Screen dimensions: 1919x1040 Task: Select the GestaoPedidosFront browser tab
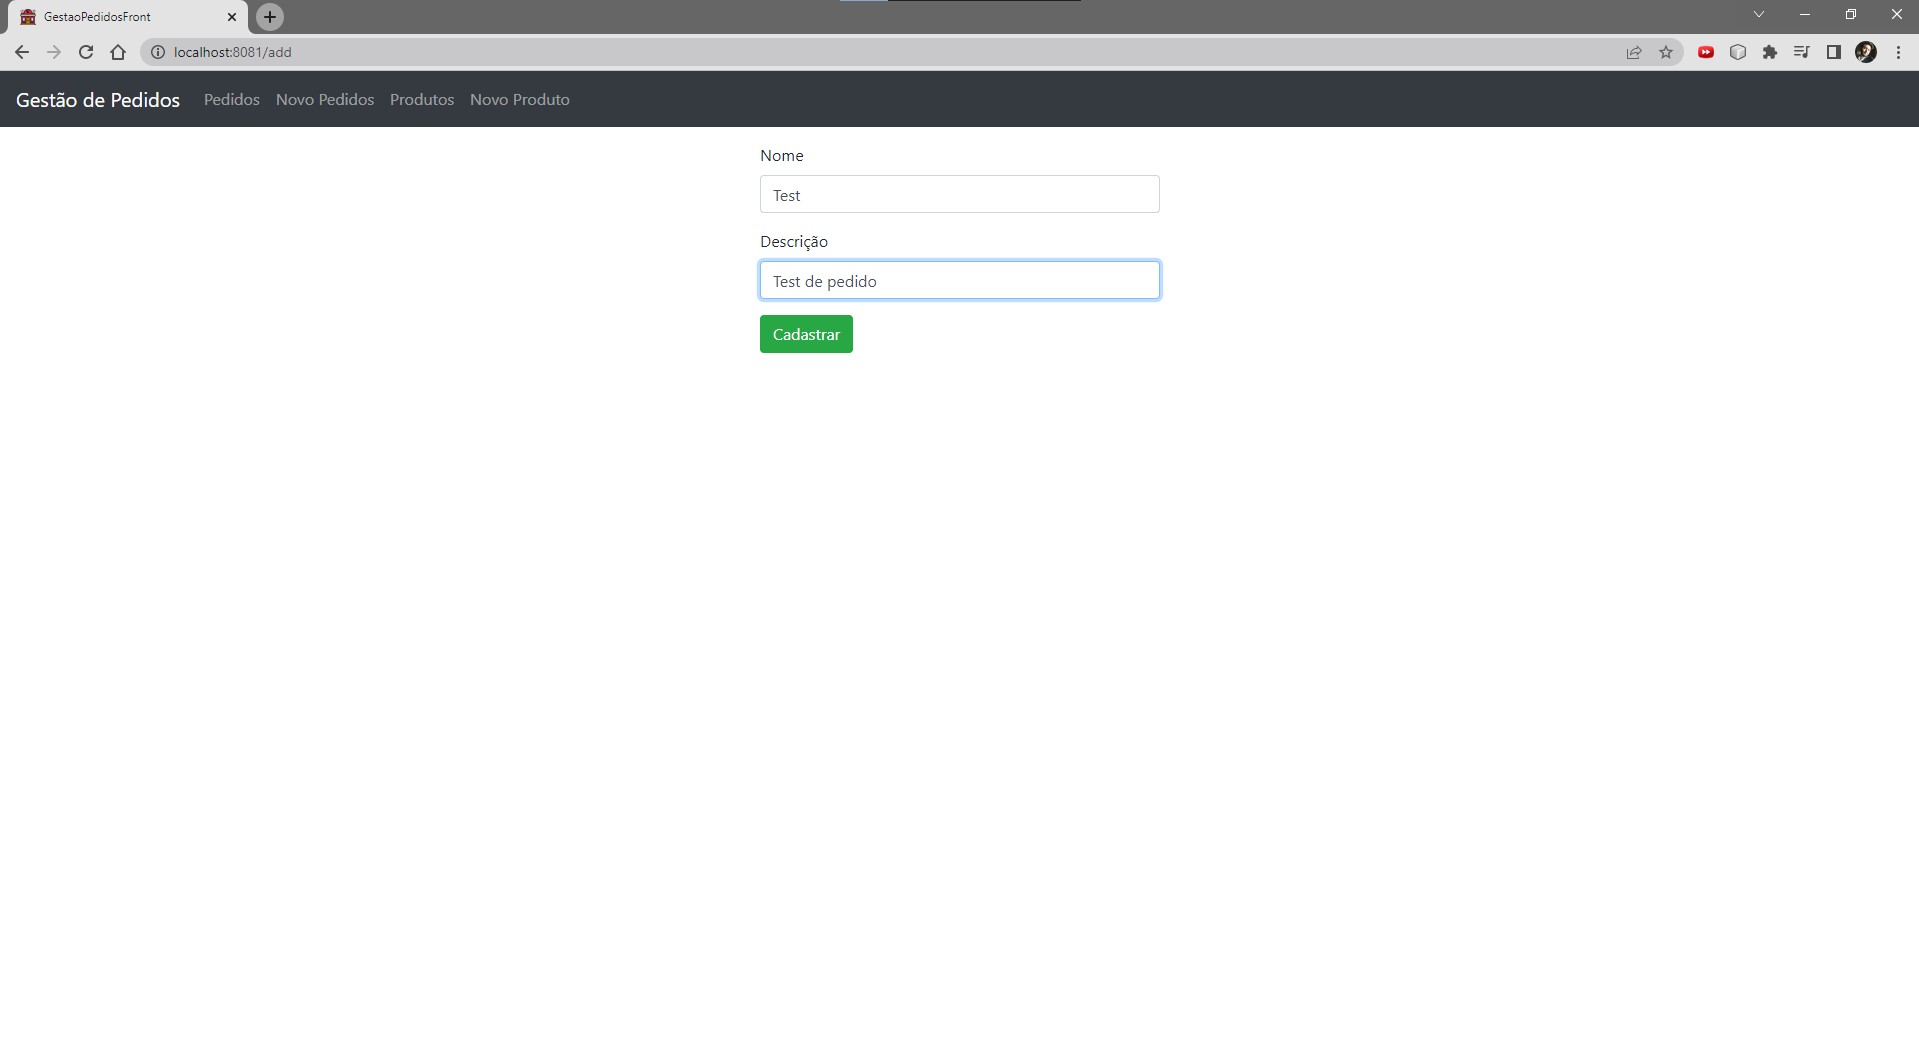120,16
